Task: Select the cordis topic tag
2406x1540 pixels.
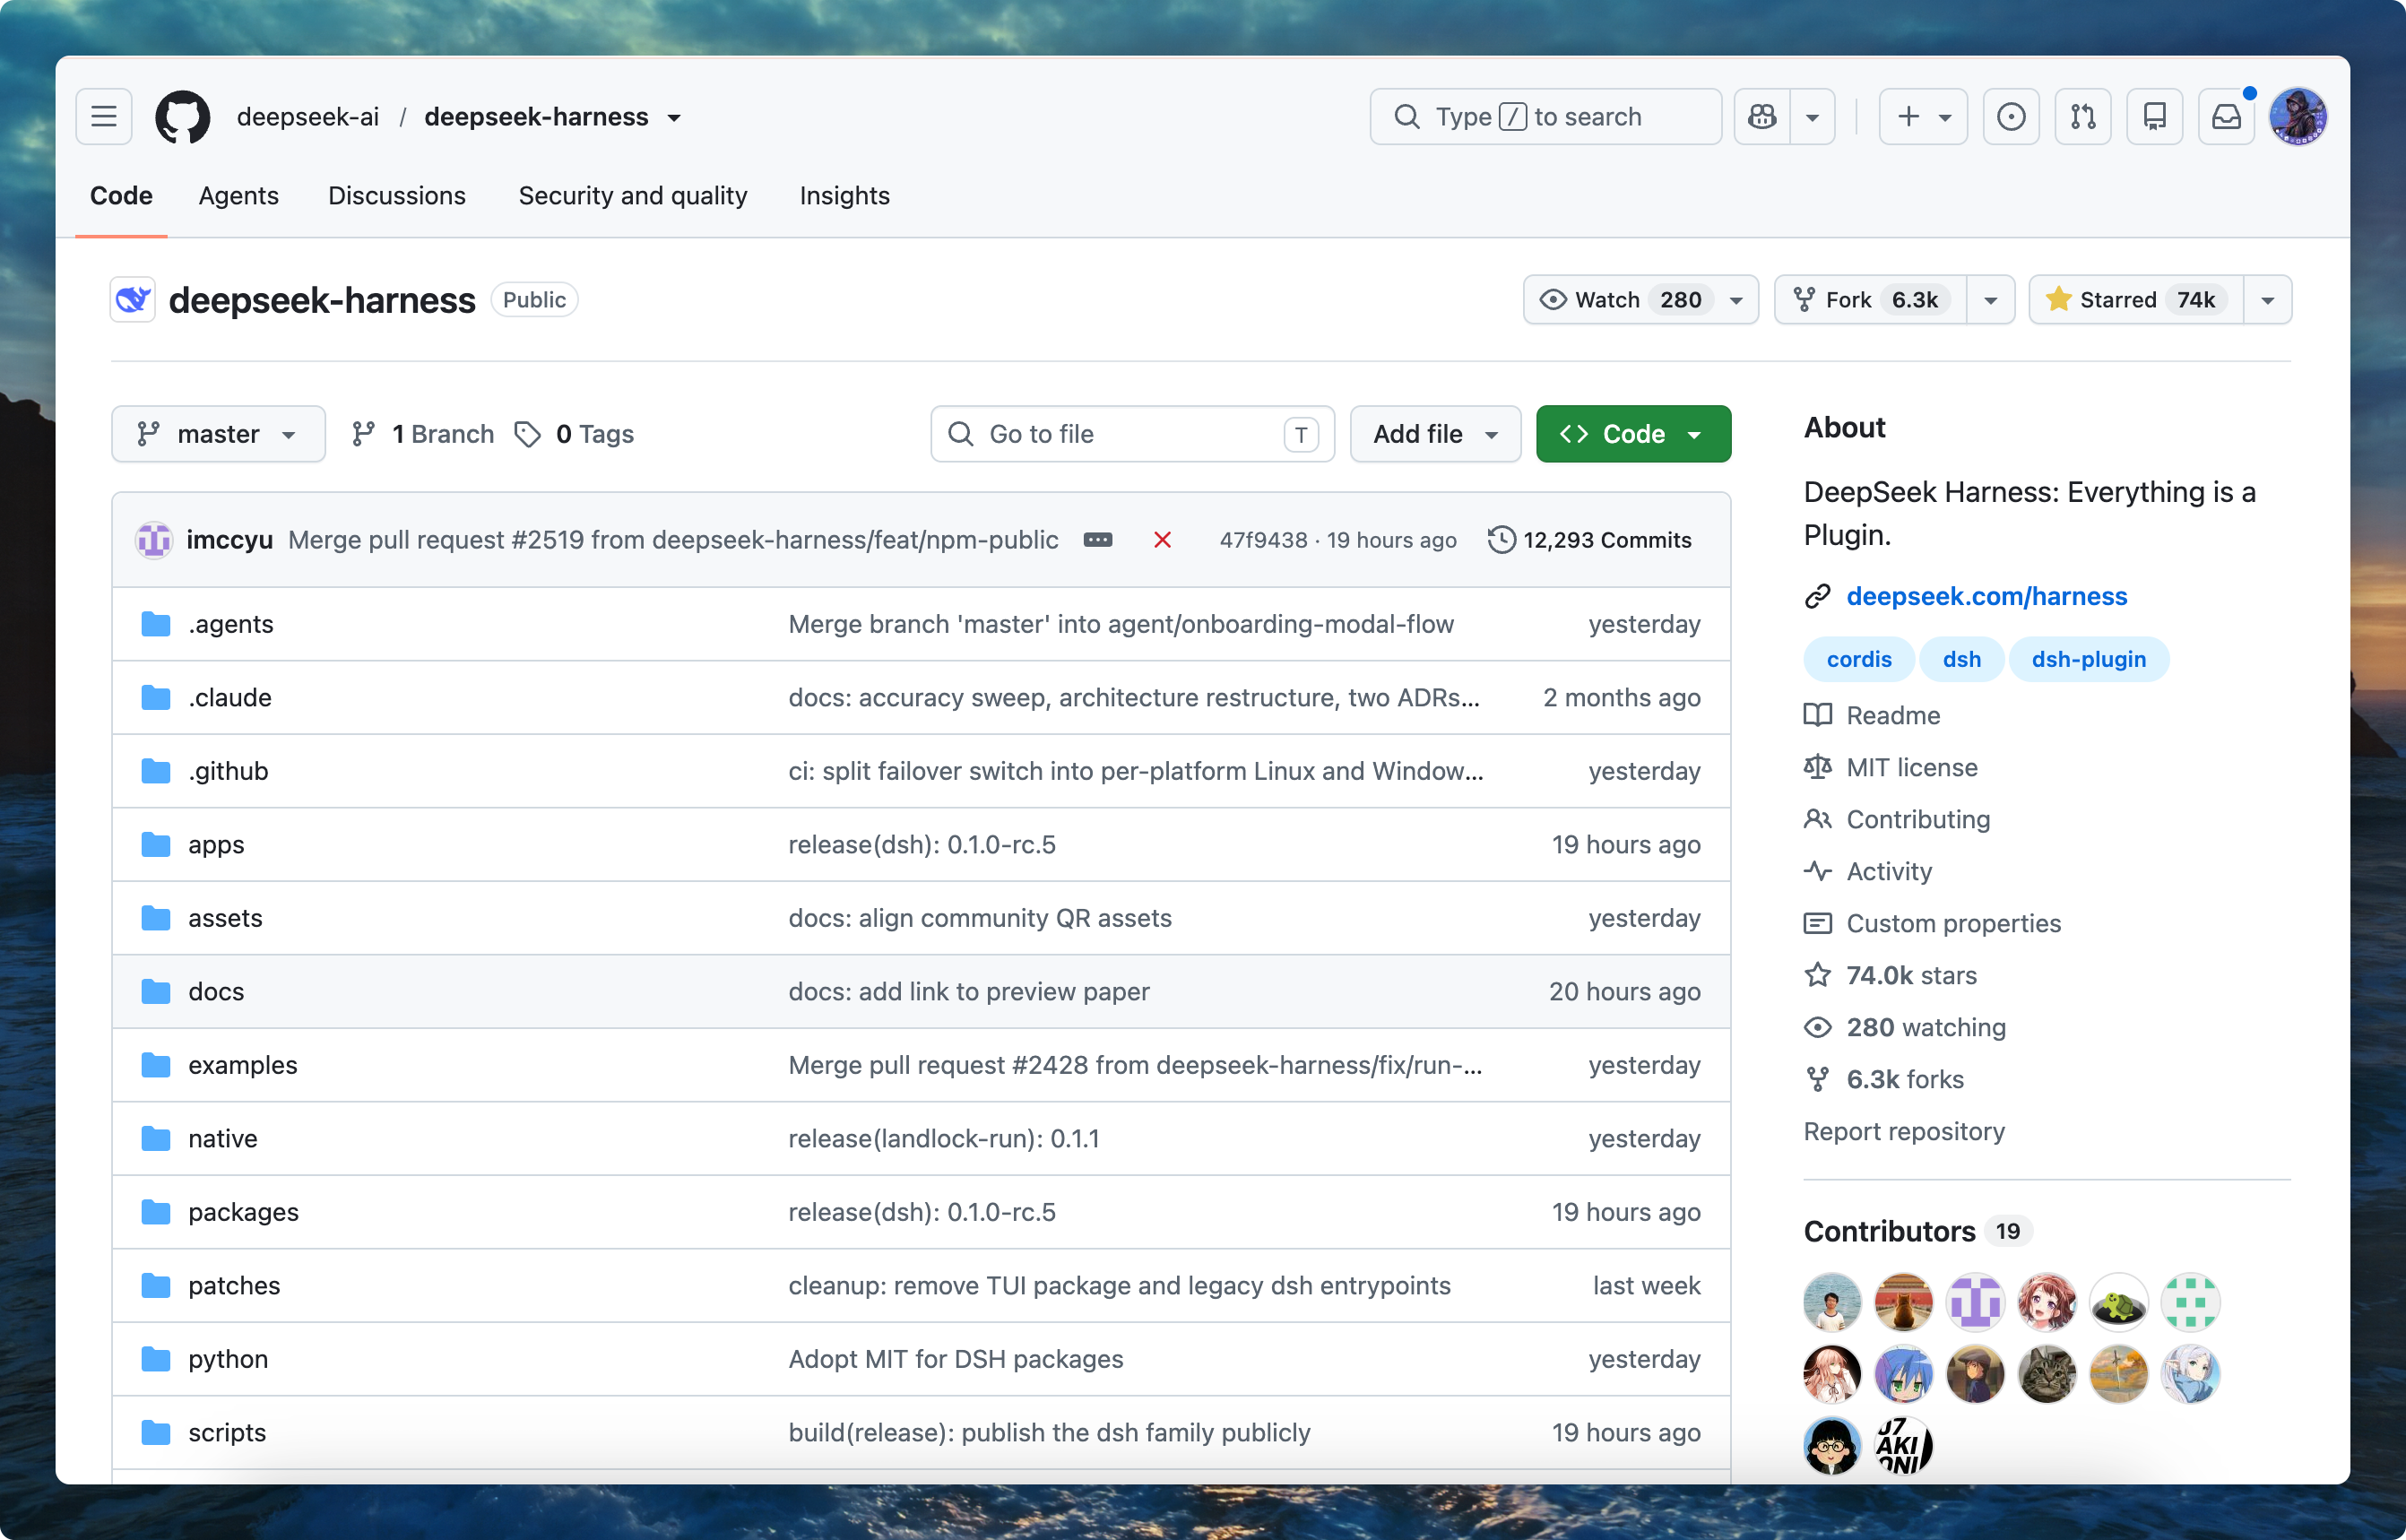Action: (1859, 659)
